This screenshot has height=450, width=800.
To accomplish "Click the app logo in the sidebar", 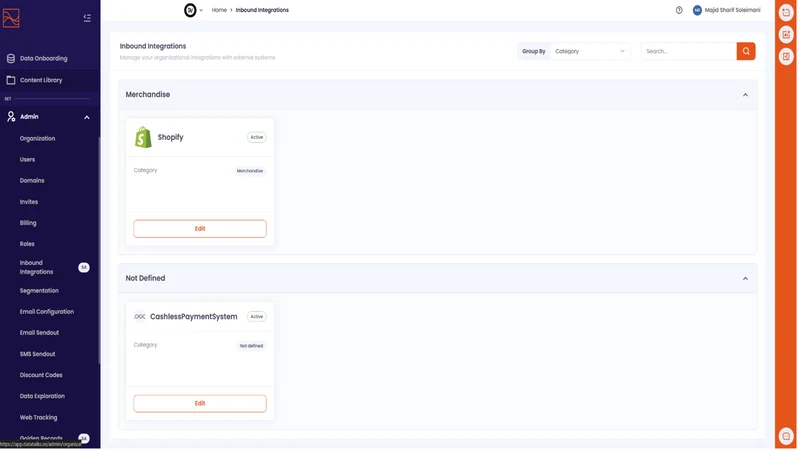I will (x=11, y=18).
